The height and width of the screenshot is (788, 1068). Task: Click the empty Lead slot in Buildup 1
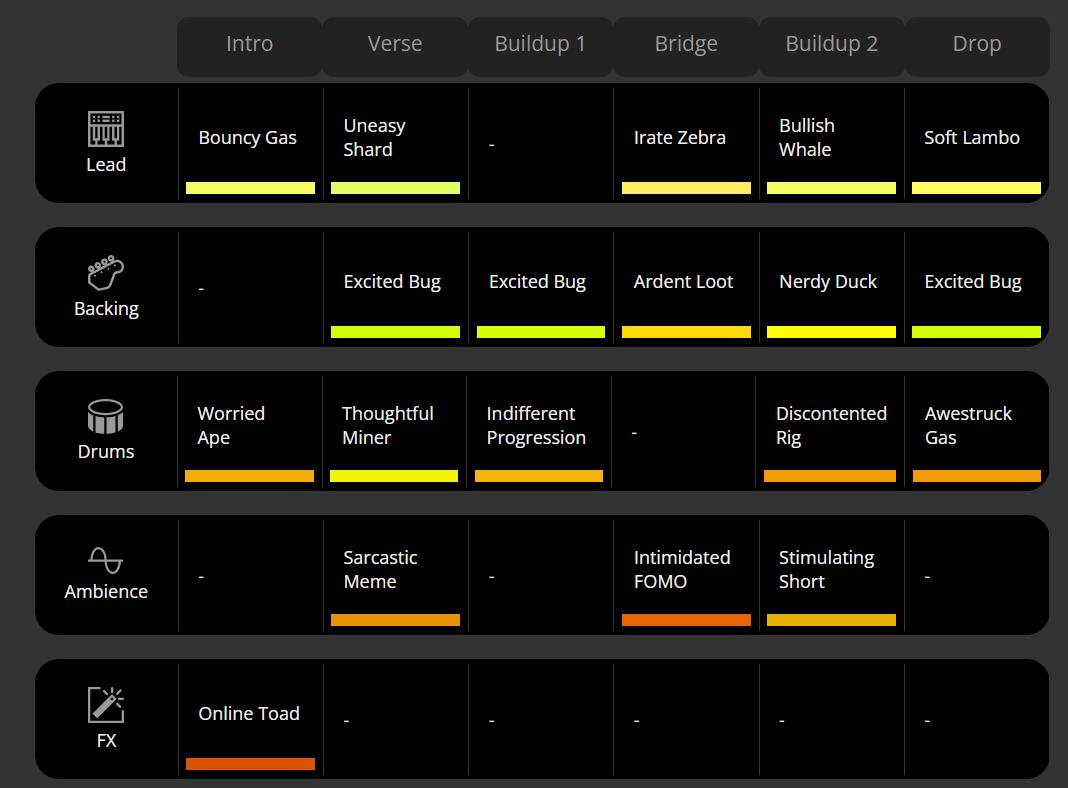pyautogui.click(x=540, y=144)
